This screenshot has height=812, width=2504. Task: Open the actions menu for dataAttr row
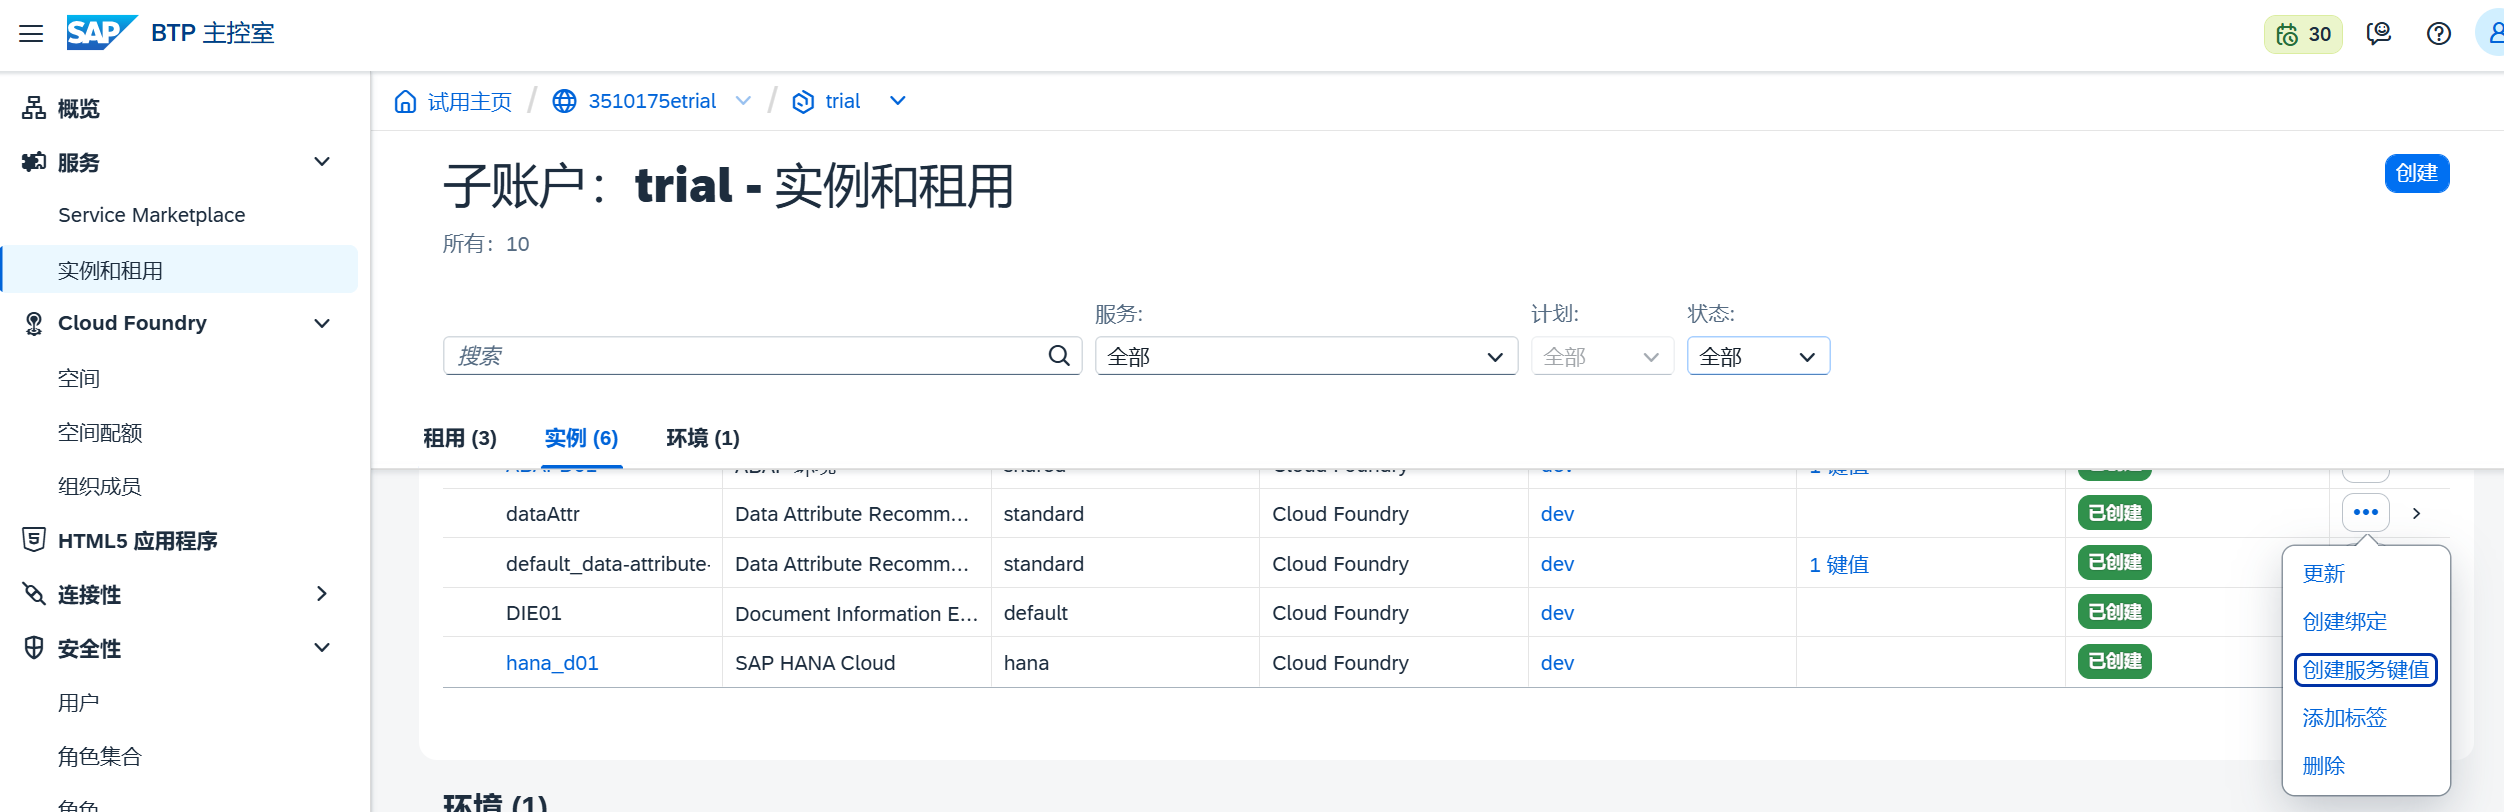(2366, 513)
